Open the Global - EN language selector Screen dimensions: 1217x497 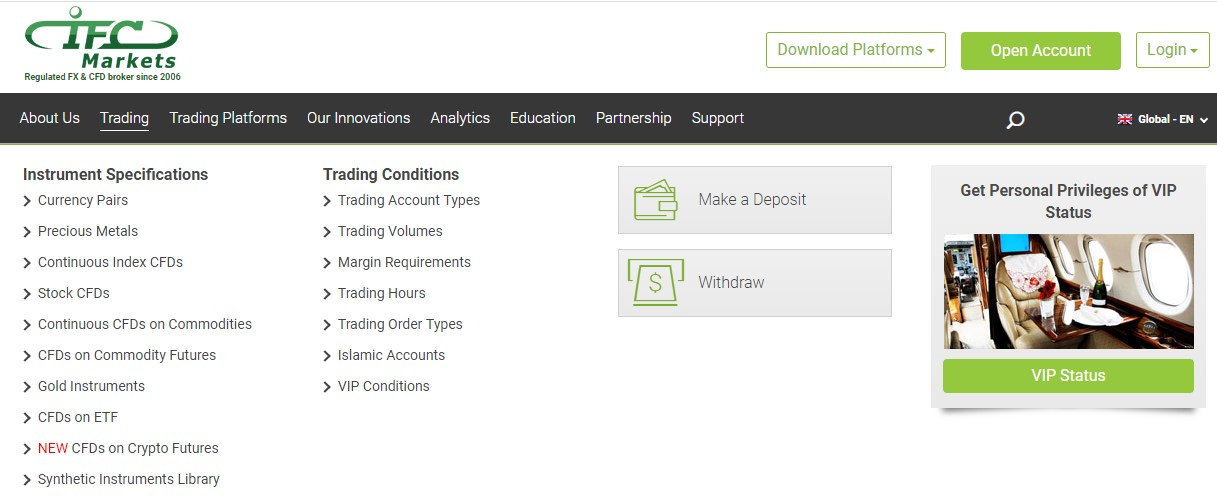(x=1163, y=119)
